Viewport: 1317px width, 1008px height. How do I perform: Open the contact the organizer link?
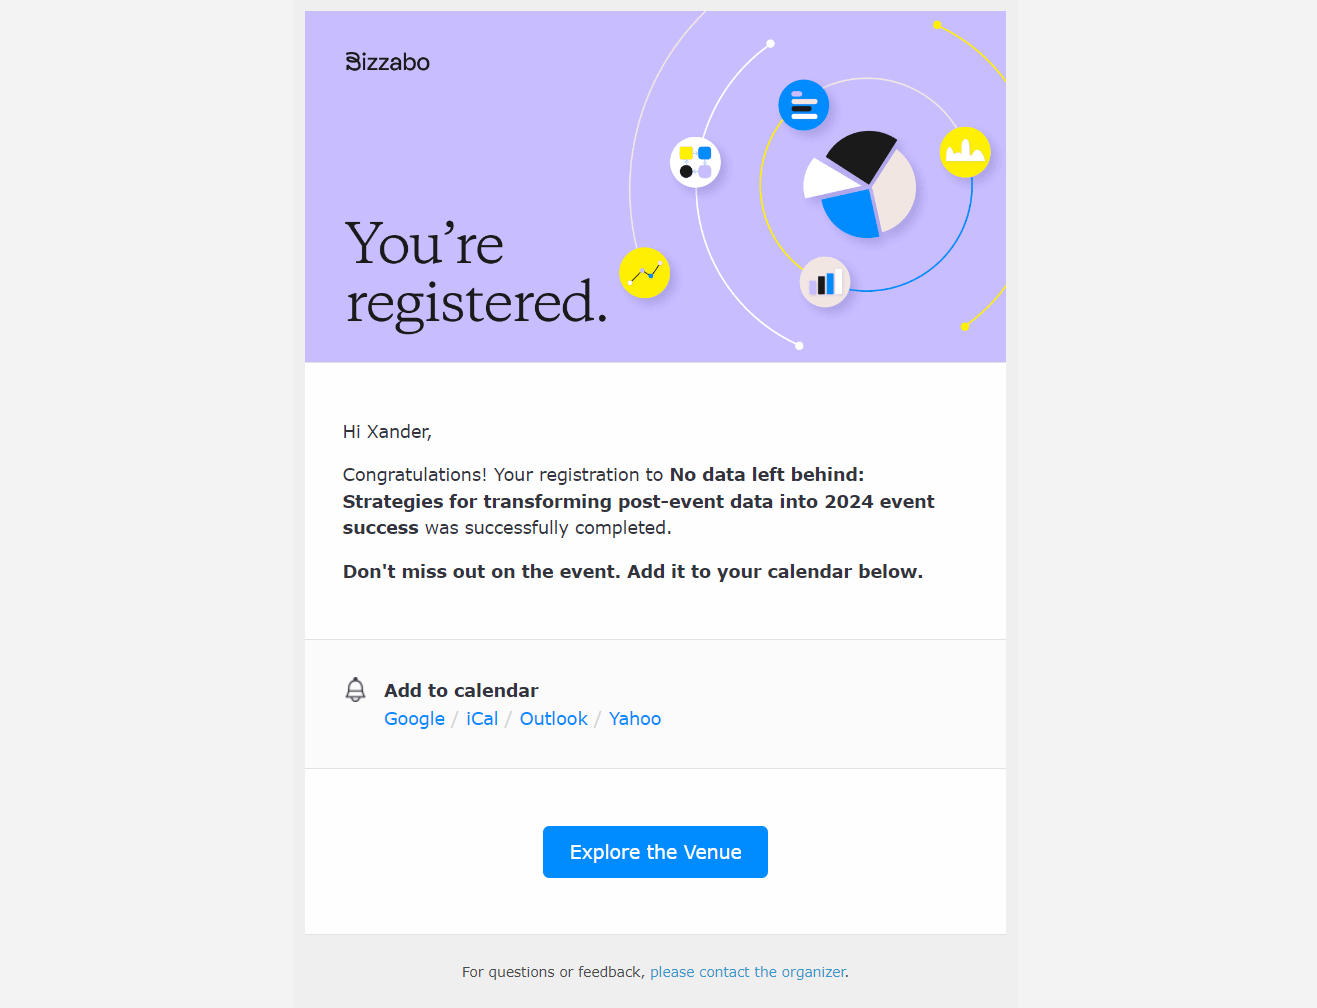click(x=747, y=971)
